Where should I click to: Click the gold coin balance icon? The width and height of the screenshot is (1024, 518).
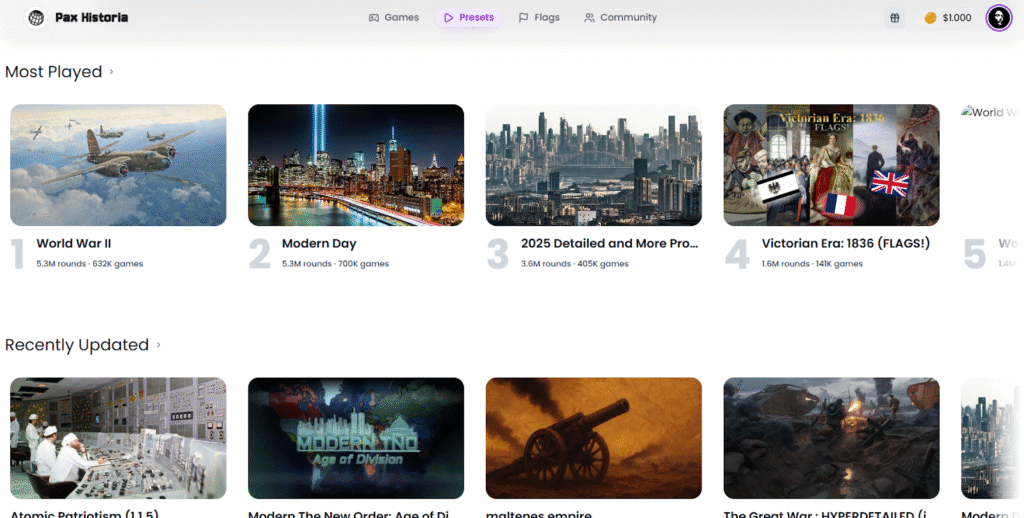(930, 18)
